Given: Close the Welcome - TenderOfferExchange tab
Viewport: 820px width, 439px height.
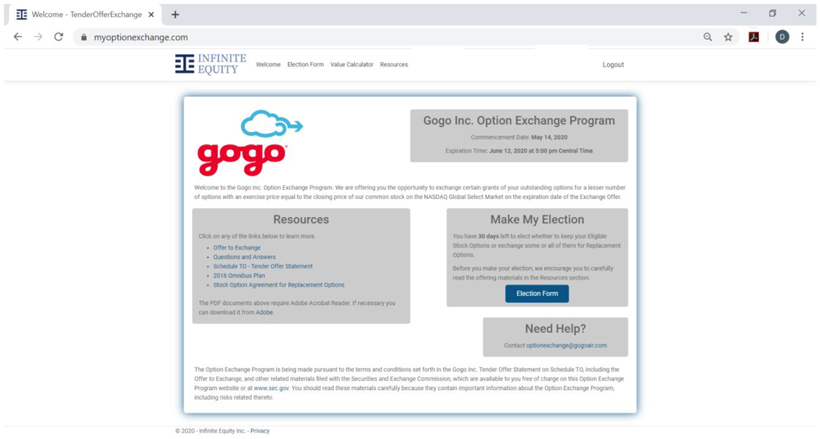Looking at the screenshot, I should pyautogui.click(x=151, y=15).
